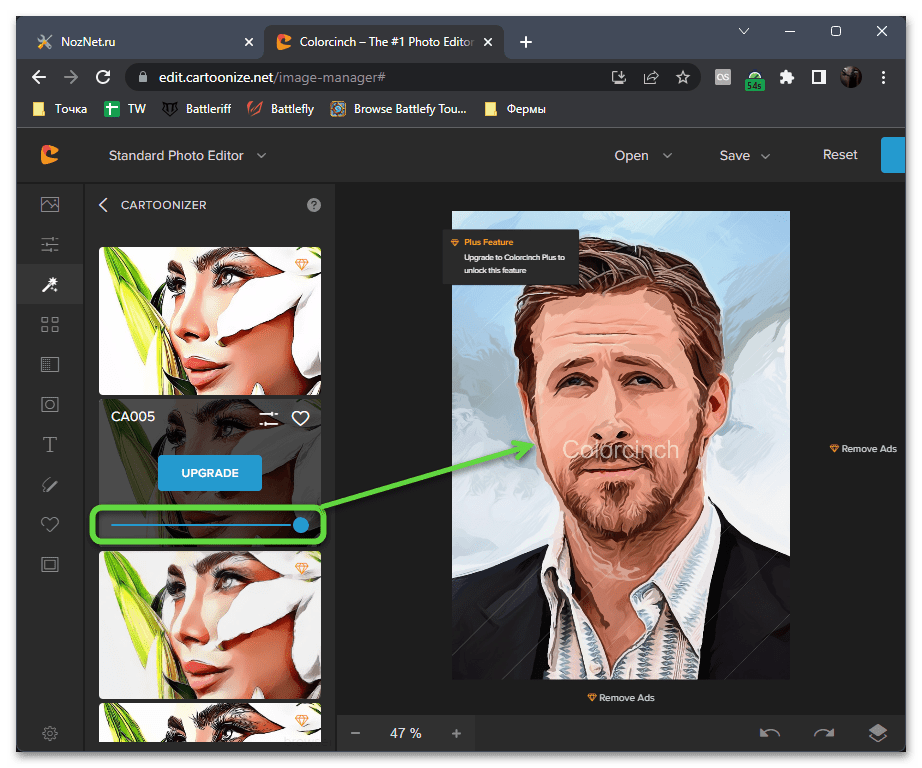Click Remove Ads link below the image

pyautogui.click(x=621, y=697)
